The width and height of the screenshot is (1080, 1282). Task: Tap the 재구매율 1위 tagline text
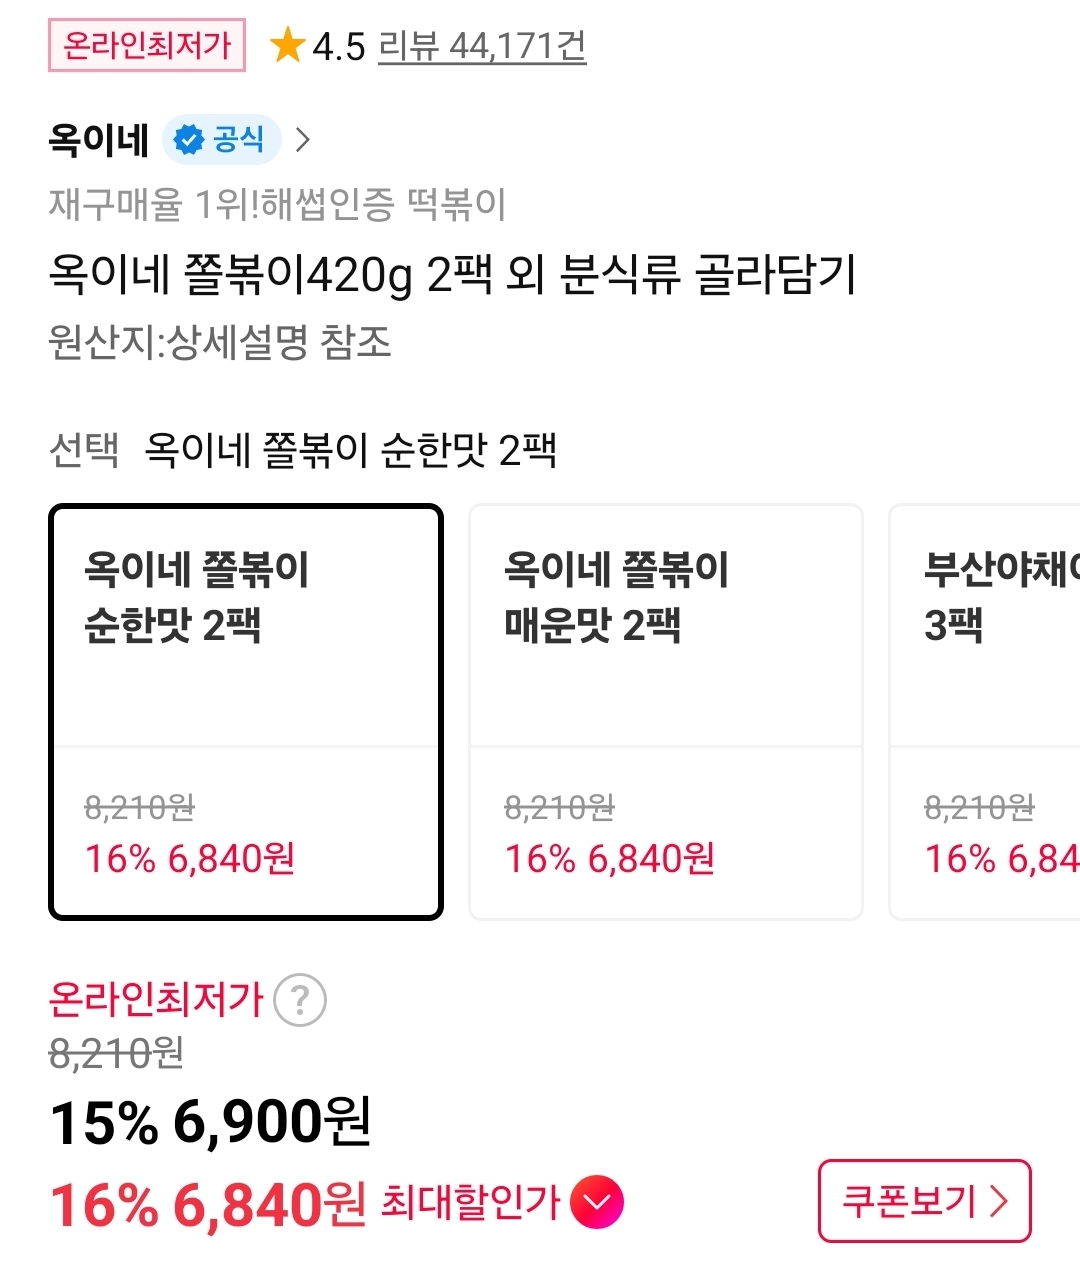(277, 205)
